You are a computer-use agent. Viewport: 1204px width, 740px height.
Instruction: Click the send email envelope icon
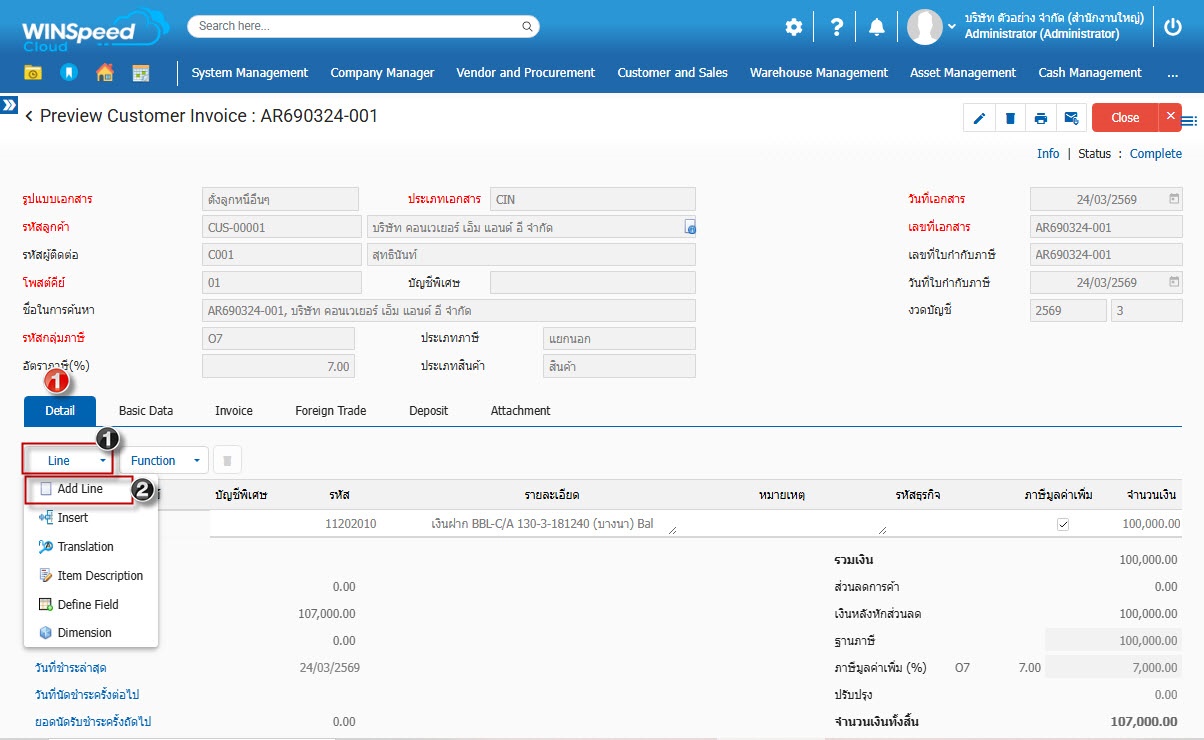click(1072, 118)
